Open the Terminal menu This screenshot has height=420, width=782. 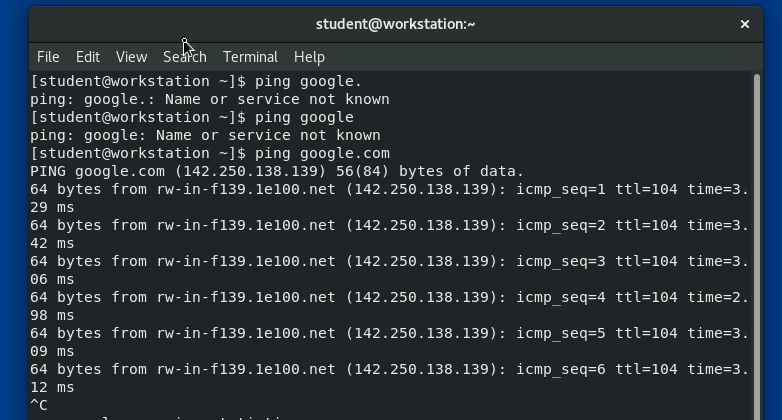pos(250,57)
